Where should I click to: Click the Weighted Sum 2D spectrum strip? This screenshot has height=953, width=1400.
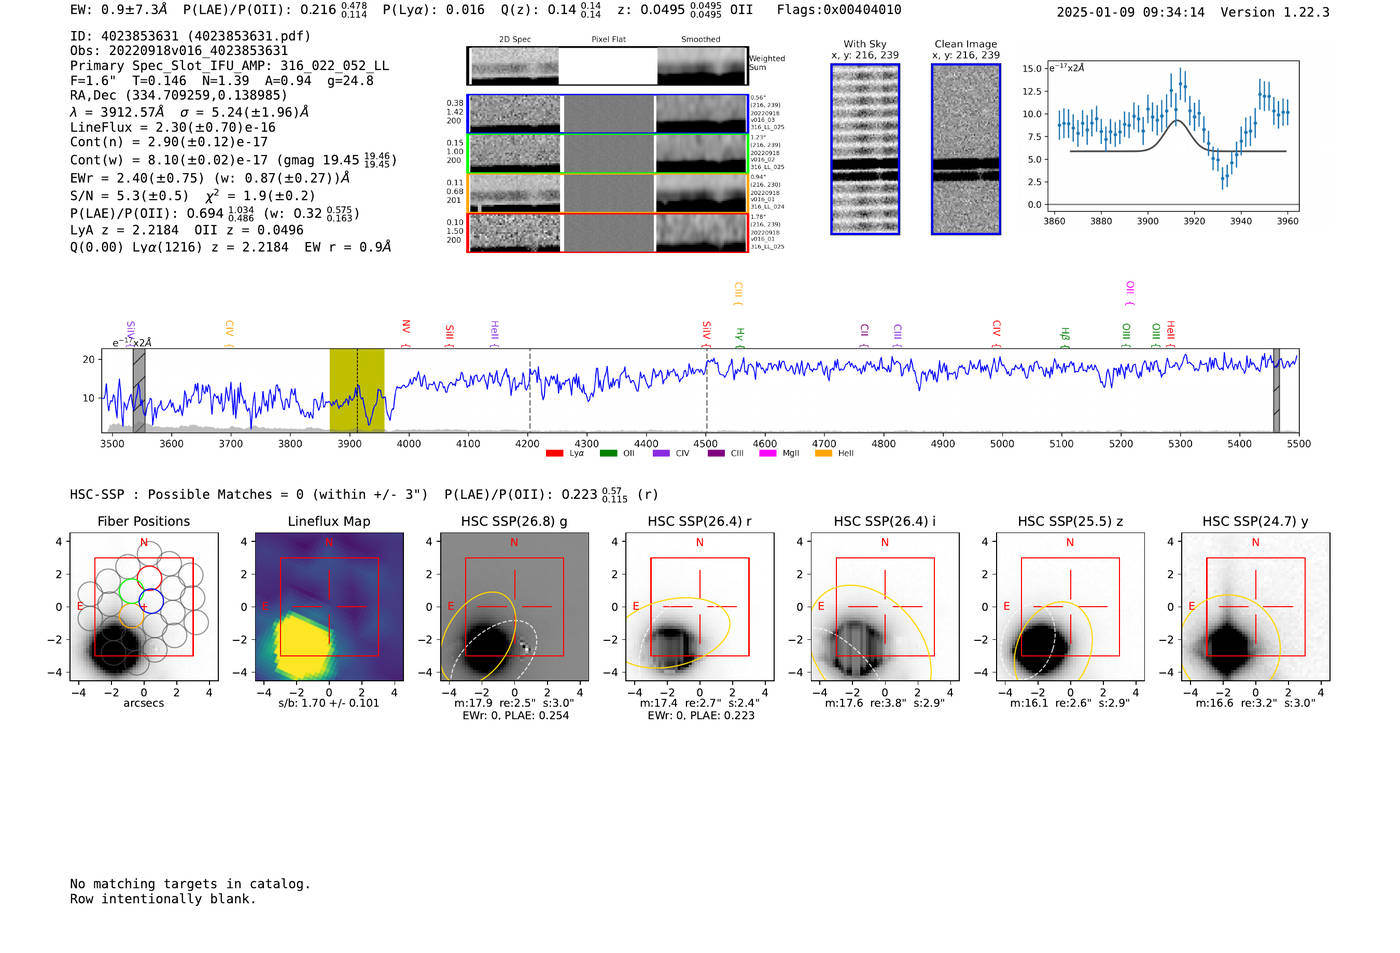(607, 66)
